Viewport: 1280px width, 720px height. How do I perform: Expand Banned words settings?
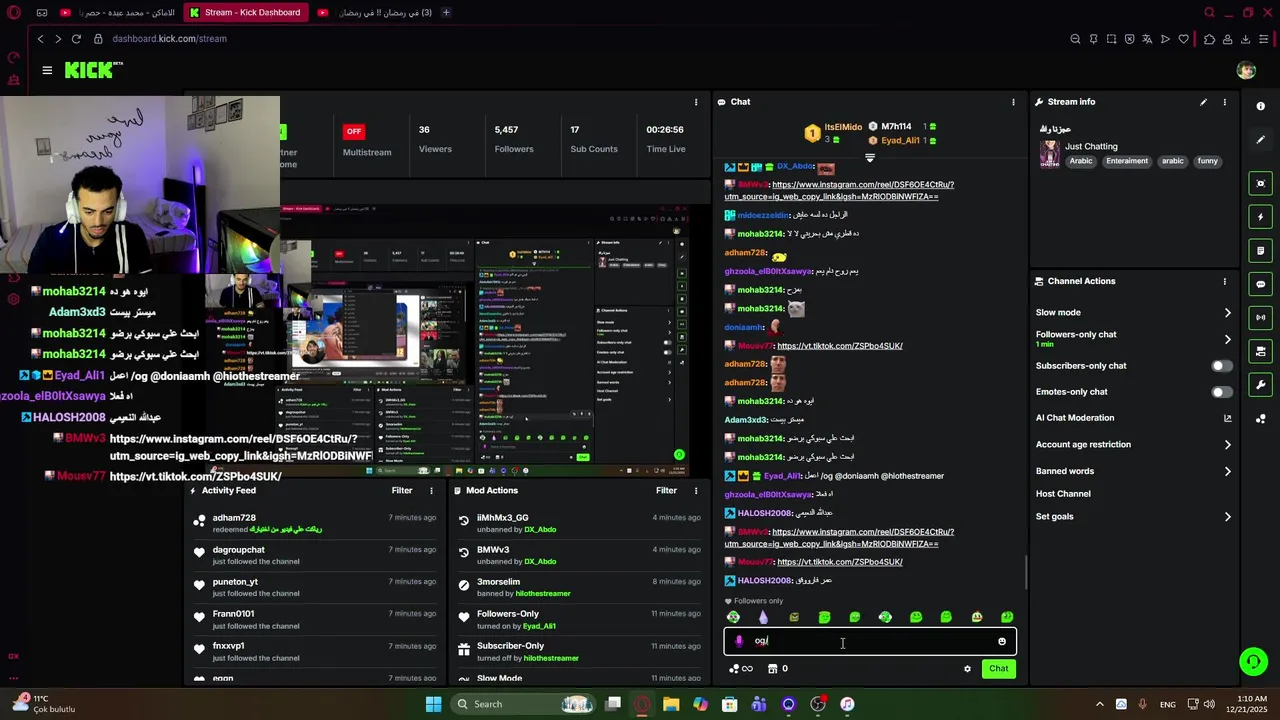pyautogui.click(x=1133, y=471)
